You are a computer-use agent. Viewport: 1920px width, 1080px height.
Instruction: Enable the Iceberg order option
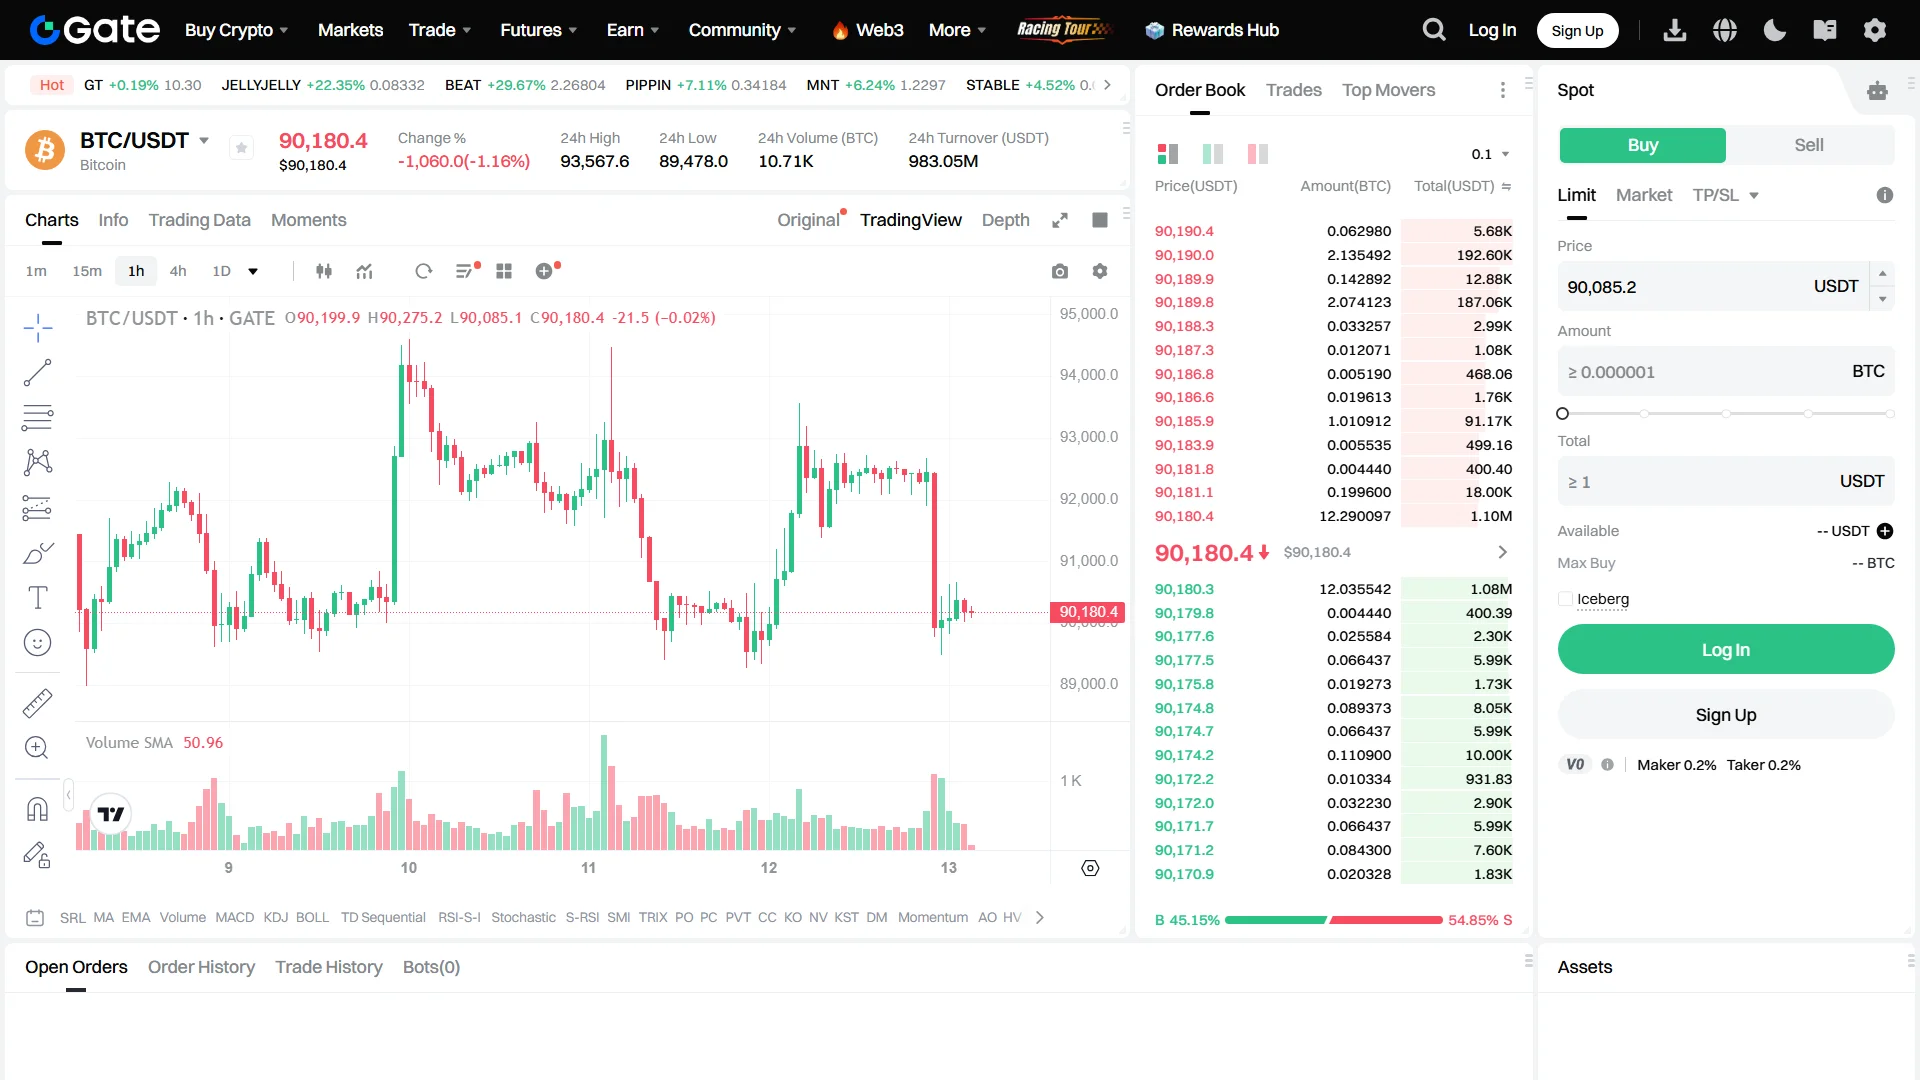pos(1566,599)
